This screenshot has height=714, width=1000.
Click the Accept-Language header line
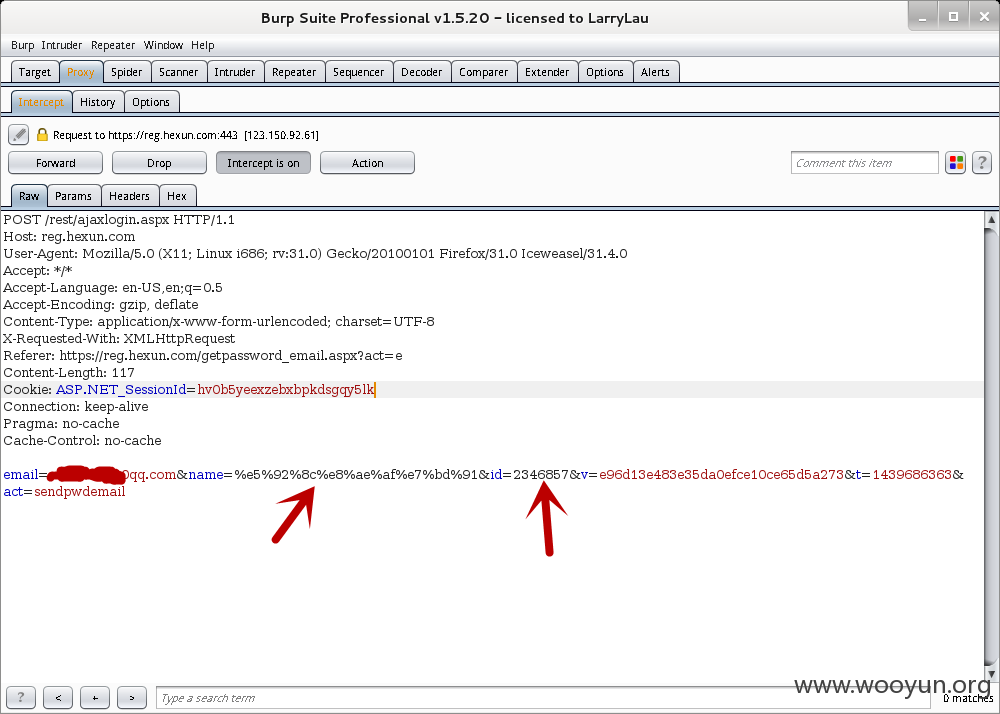(x=113, y=288)
